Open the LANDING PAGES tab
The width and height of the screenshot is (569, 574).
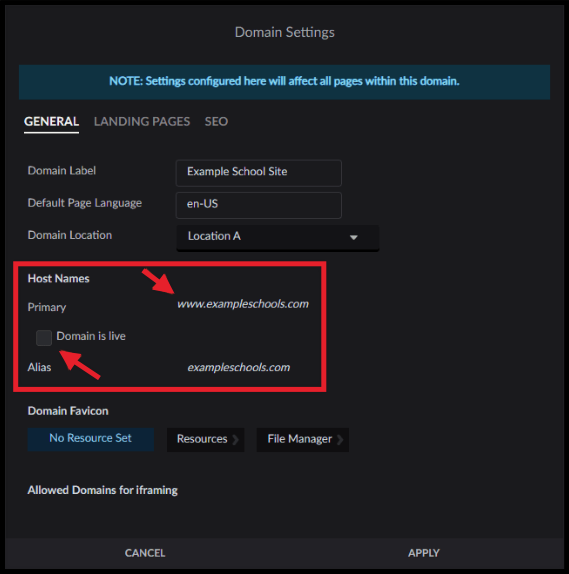pos(142,122)
